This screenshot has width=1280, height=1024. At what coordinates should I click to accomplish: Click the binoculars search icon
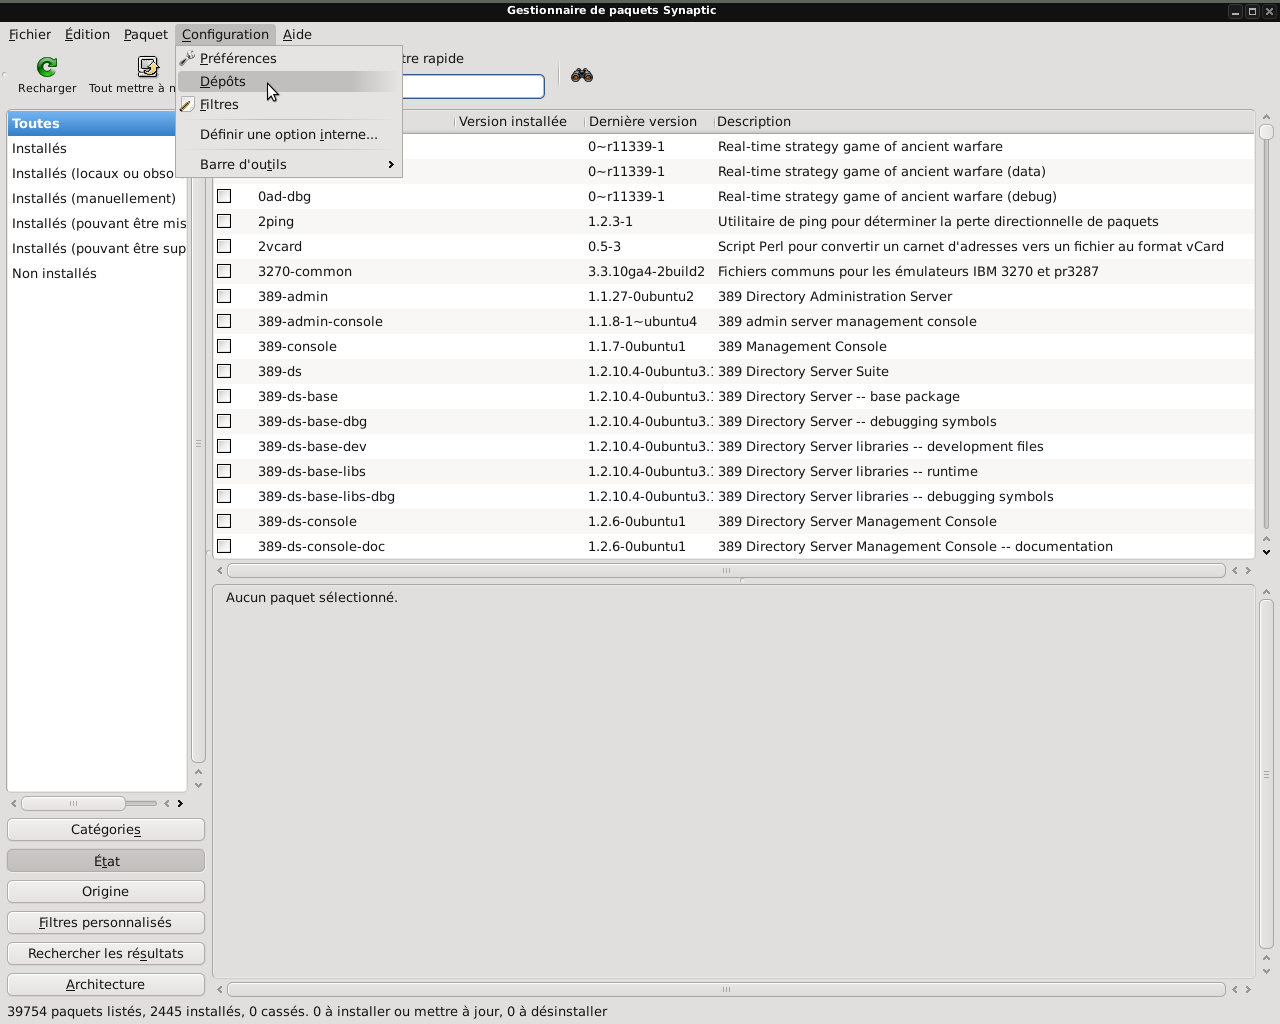point(582,76)
